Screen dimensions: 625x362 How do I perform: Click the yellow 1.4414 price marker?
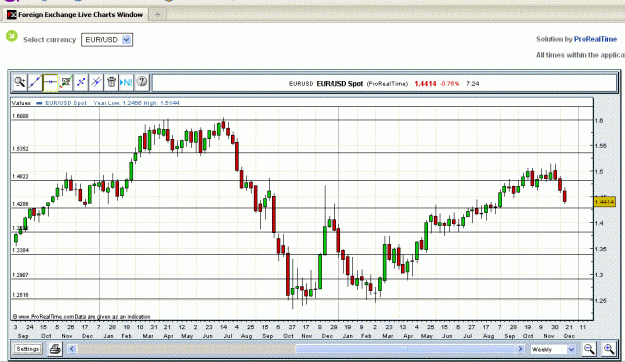tap(604, 202)
